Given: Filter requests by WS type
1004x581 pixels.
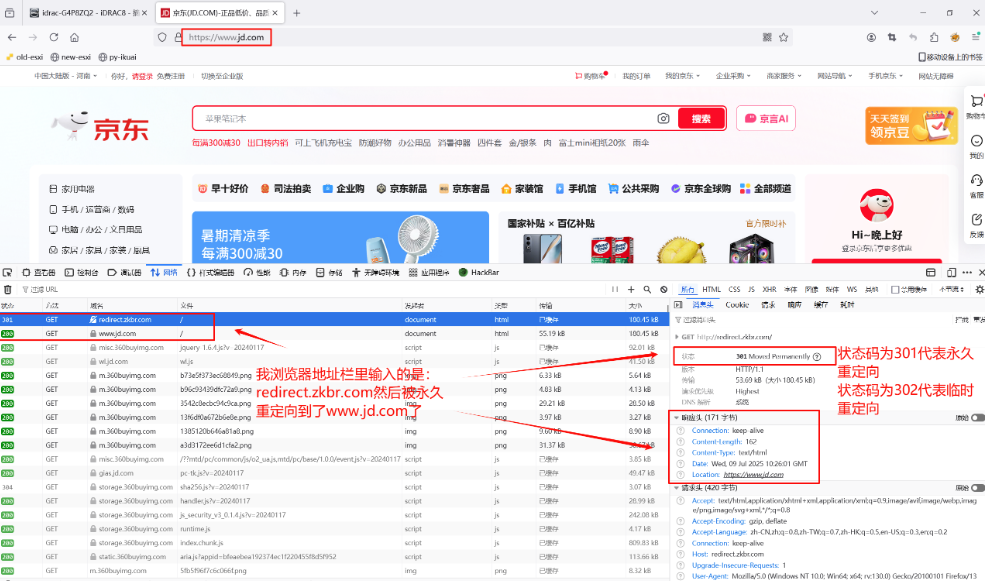Looking at the screenshot, I should click(852, 290).
